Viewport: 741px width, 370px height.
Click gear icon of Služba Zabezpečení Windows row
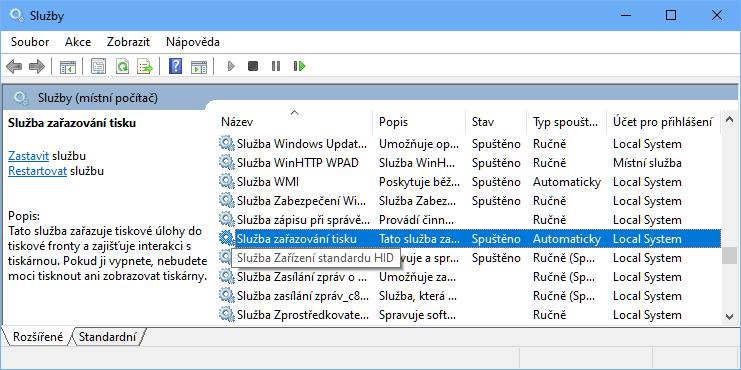pyautogui.click(x=227, y=201)
